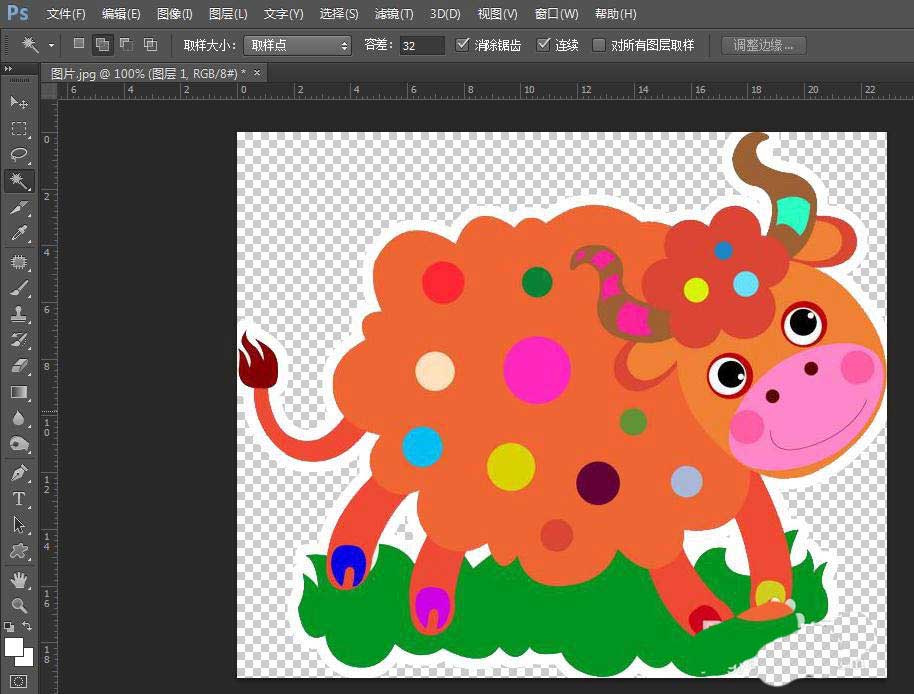Check 对所有图层取样 option
This screenshot has height=694, width=914.
(x=598, y=44)
